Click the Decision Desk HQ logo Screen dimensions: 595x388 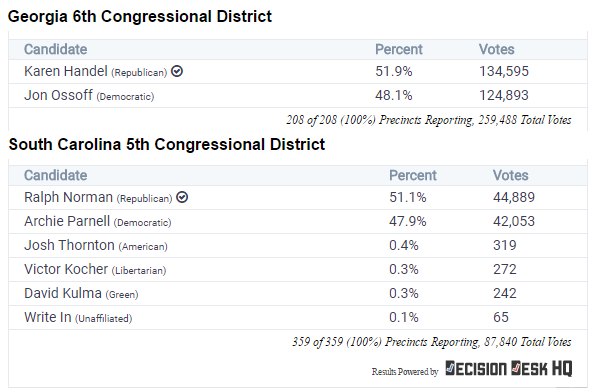click(x=508, y=368)
